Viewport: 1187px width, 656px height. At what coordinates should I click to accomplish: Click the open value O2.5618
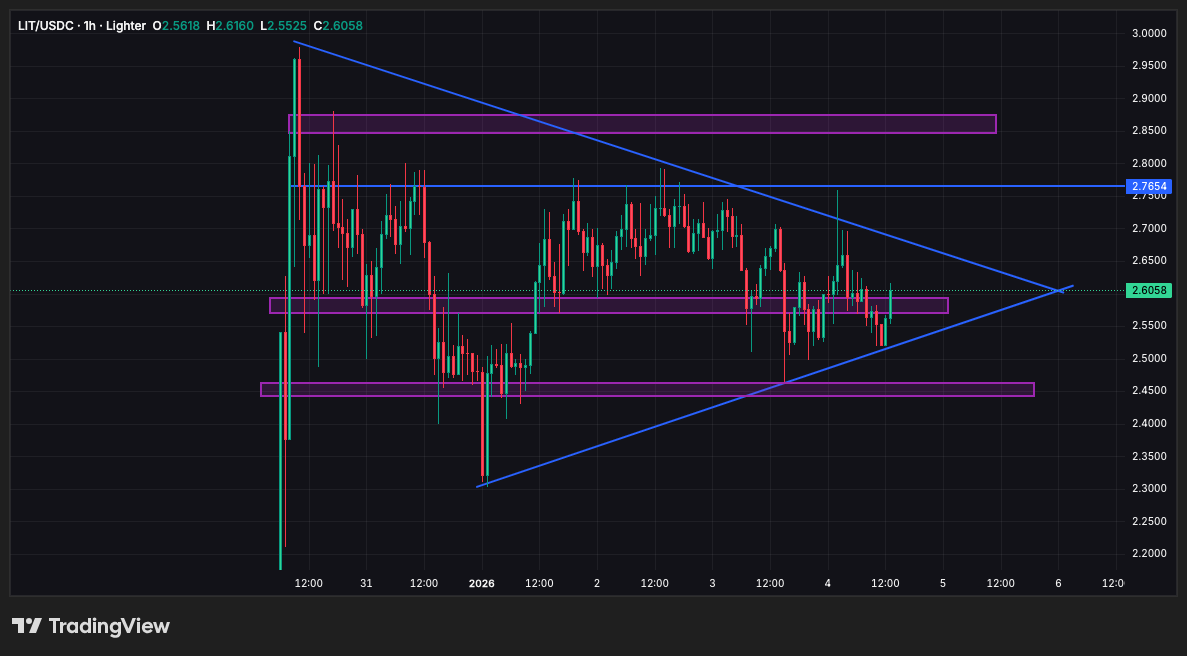pyautogui.click(x=176, y=26)
